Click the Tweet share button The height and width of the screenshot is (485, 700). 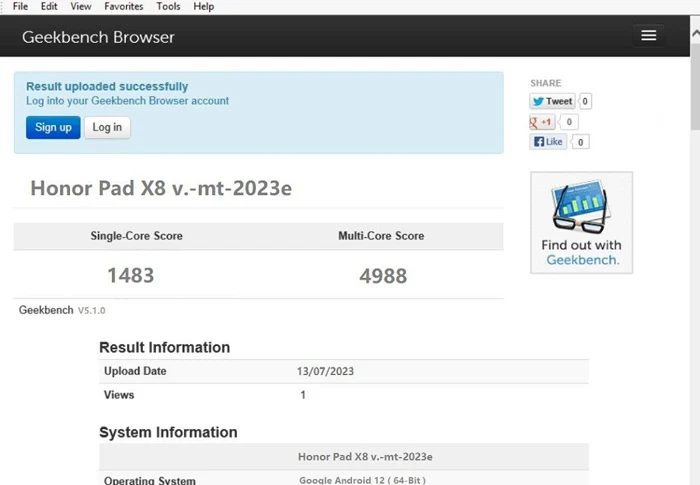tap(552, 101)
